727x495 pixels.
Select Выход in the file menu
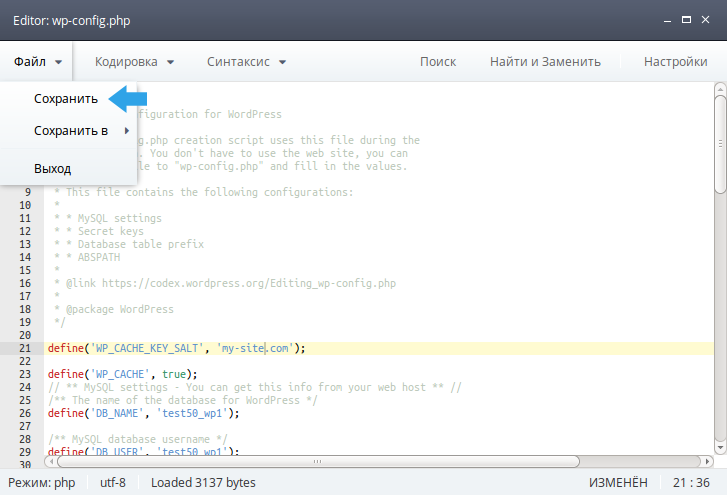(52, 169)
